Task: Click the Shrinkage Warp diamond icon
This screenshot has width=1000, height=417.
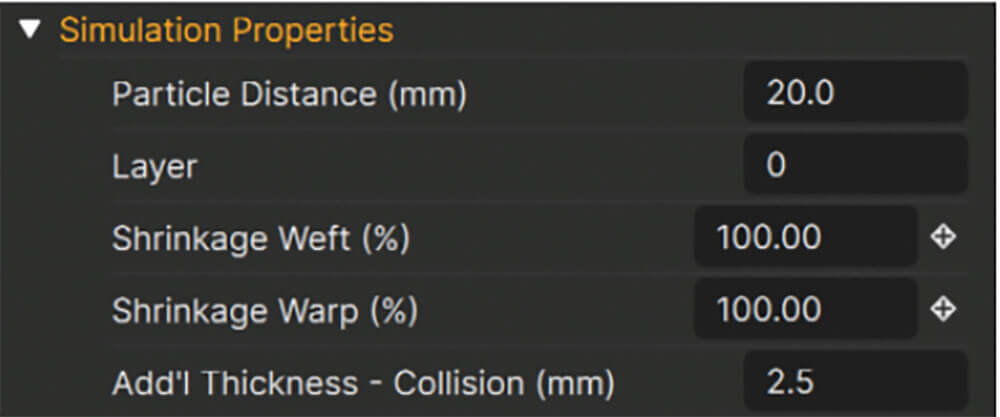Action: pyautogui.click(x=943, y=309)
